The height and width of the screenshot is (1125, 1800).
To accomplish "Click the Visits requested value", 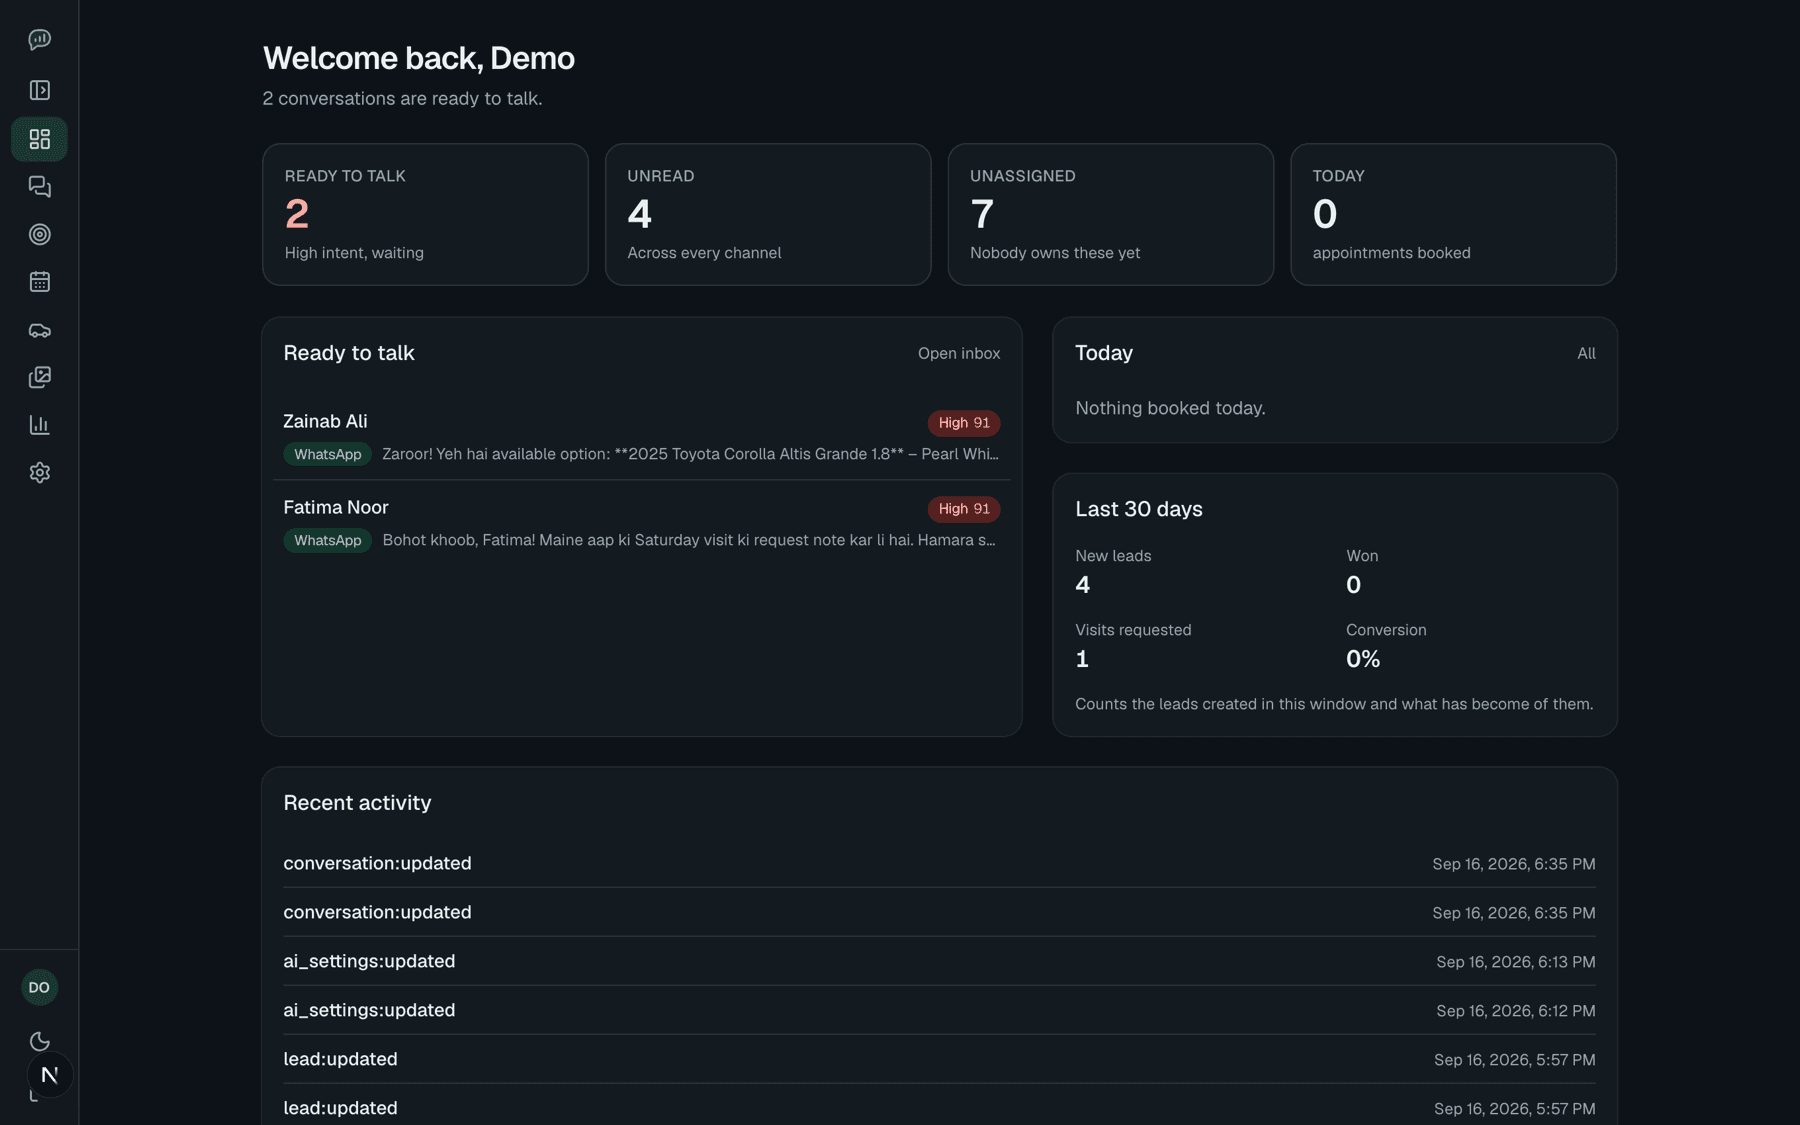I will [x=1082, y=659].
